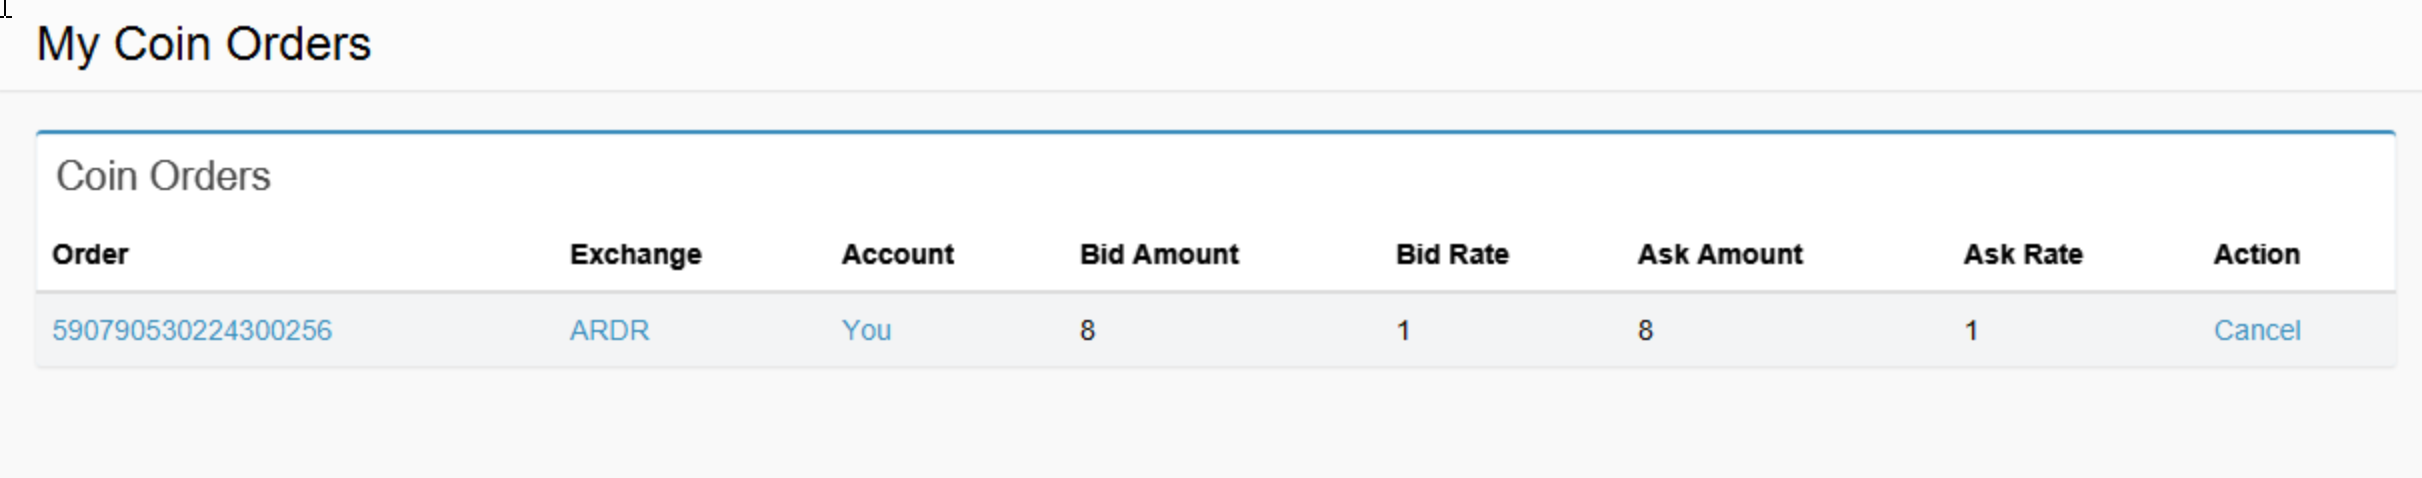Click the Bid Rate column header
Viewport: 2422px width, 478px height.
coord(1451,255)
